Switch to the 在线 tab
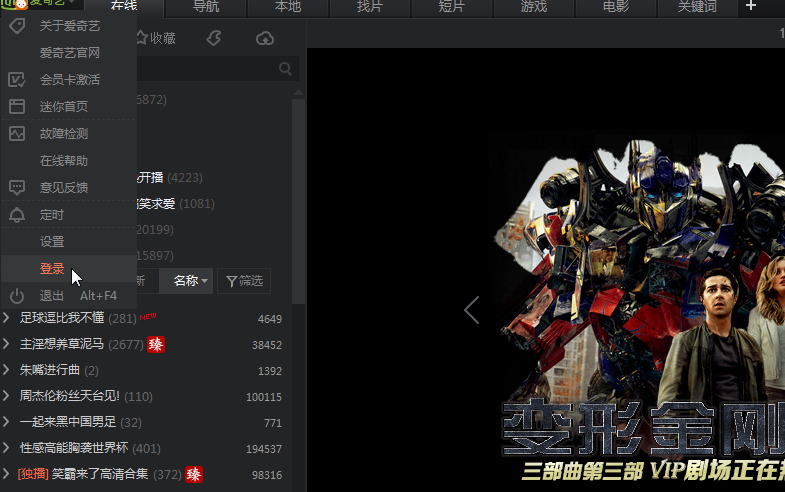The height and width of the screenshot is (492, 785). [x=124, y=7]
